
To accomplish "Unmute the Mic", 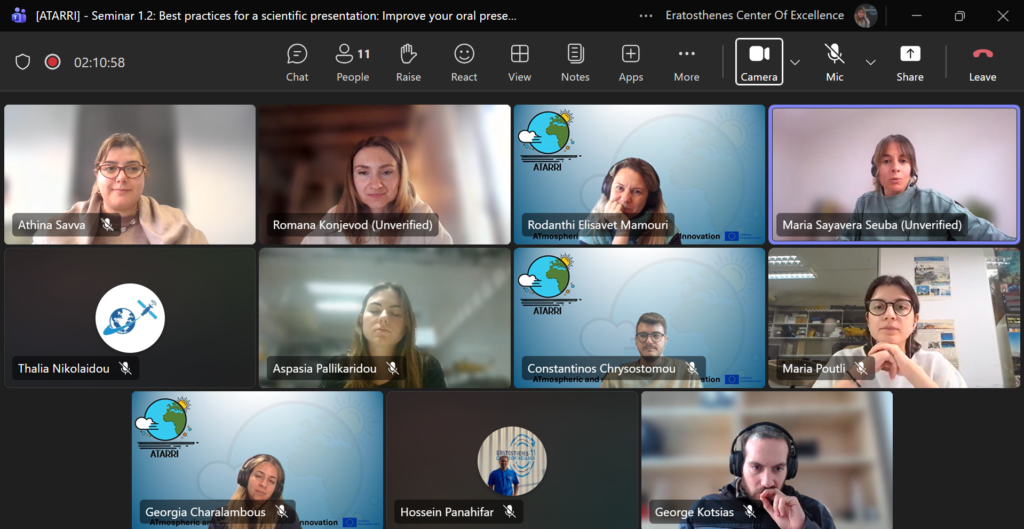I will 834,61.
